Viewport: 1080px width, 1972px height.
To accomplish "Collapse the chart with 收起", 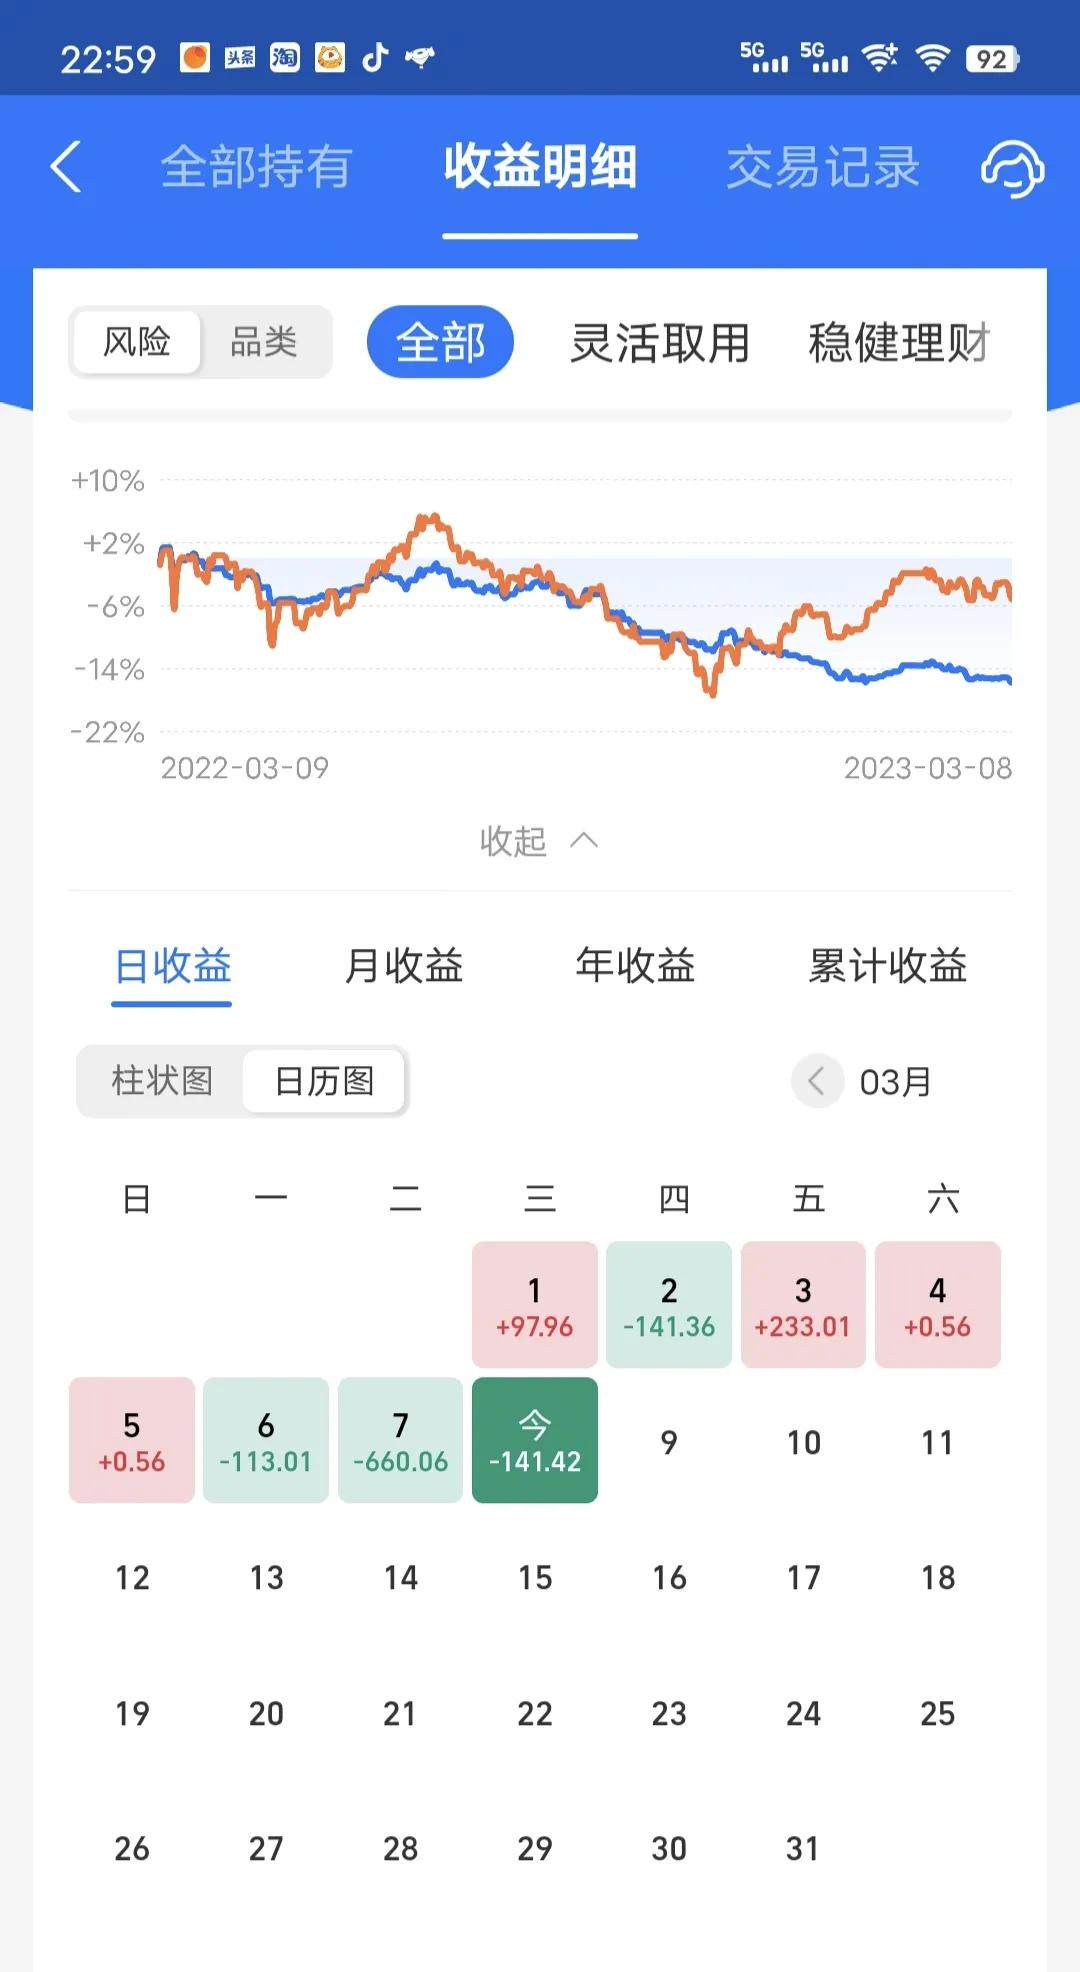I will point(538,841).
